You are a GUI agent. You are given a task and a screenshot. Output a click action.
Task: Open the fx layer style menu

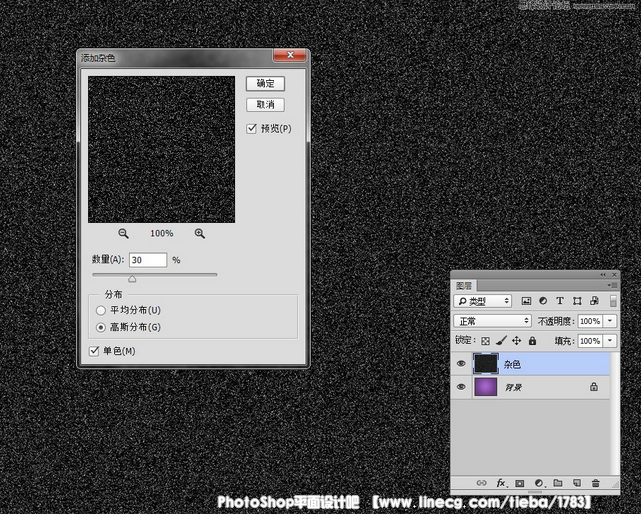(501, 483)
